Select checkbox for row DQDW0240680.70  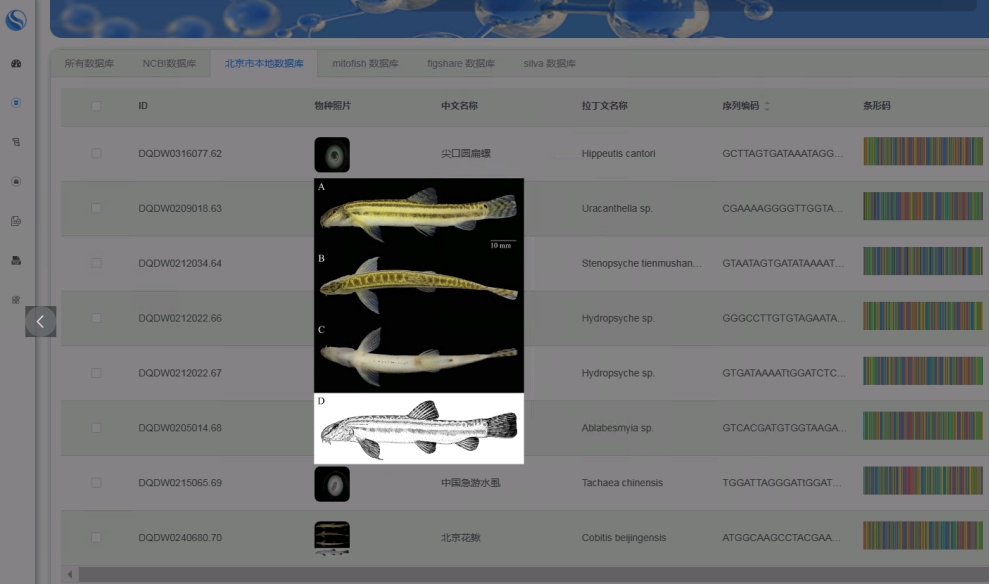[x=96, y=538]
